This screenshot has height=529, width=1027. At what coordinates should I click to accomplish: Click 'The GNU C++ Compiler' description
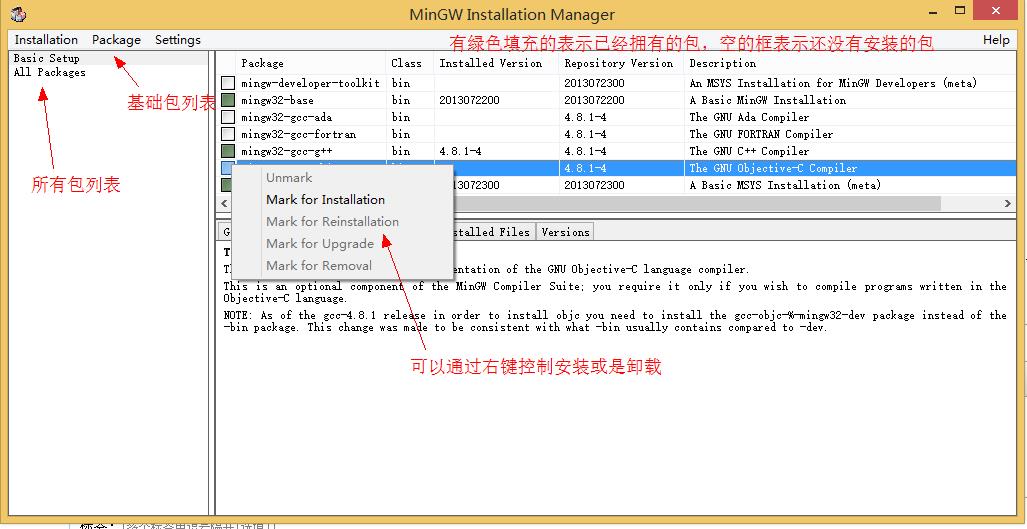[x=749, y=151]
